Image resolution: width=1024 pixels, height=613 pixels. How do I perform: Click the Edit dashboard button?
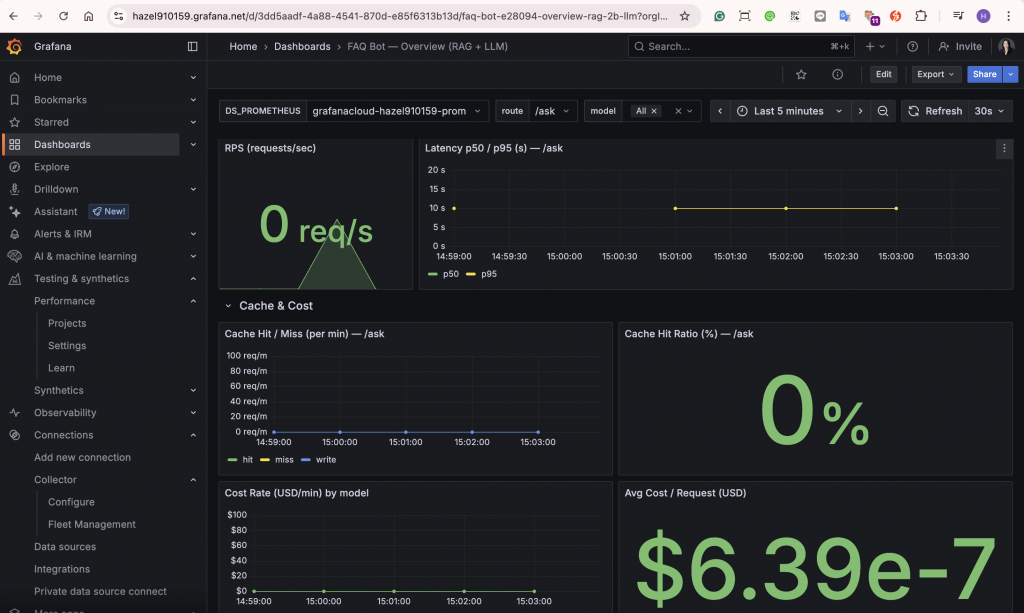[884, 74]
